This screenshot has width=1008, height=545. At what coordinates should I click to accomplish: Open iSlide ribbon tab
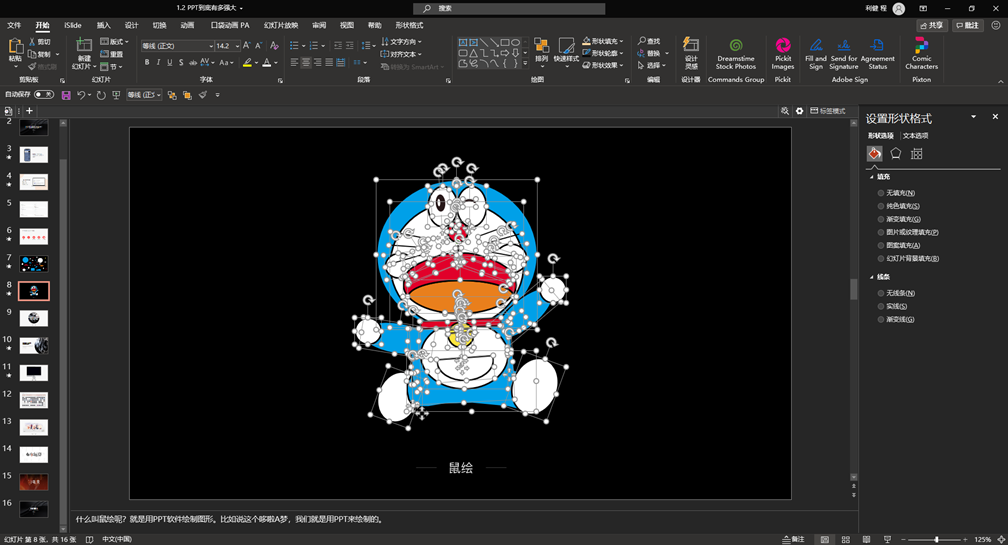[73, 25]
